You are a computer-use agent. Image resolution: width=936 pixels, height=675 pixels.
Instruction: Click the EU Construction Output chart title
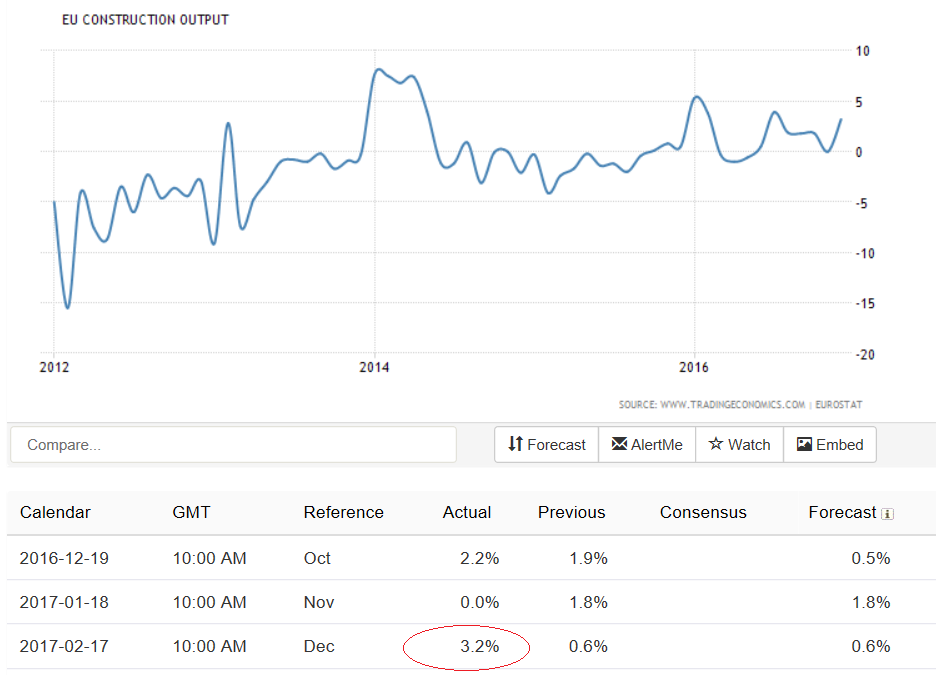pos(145,20)
